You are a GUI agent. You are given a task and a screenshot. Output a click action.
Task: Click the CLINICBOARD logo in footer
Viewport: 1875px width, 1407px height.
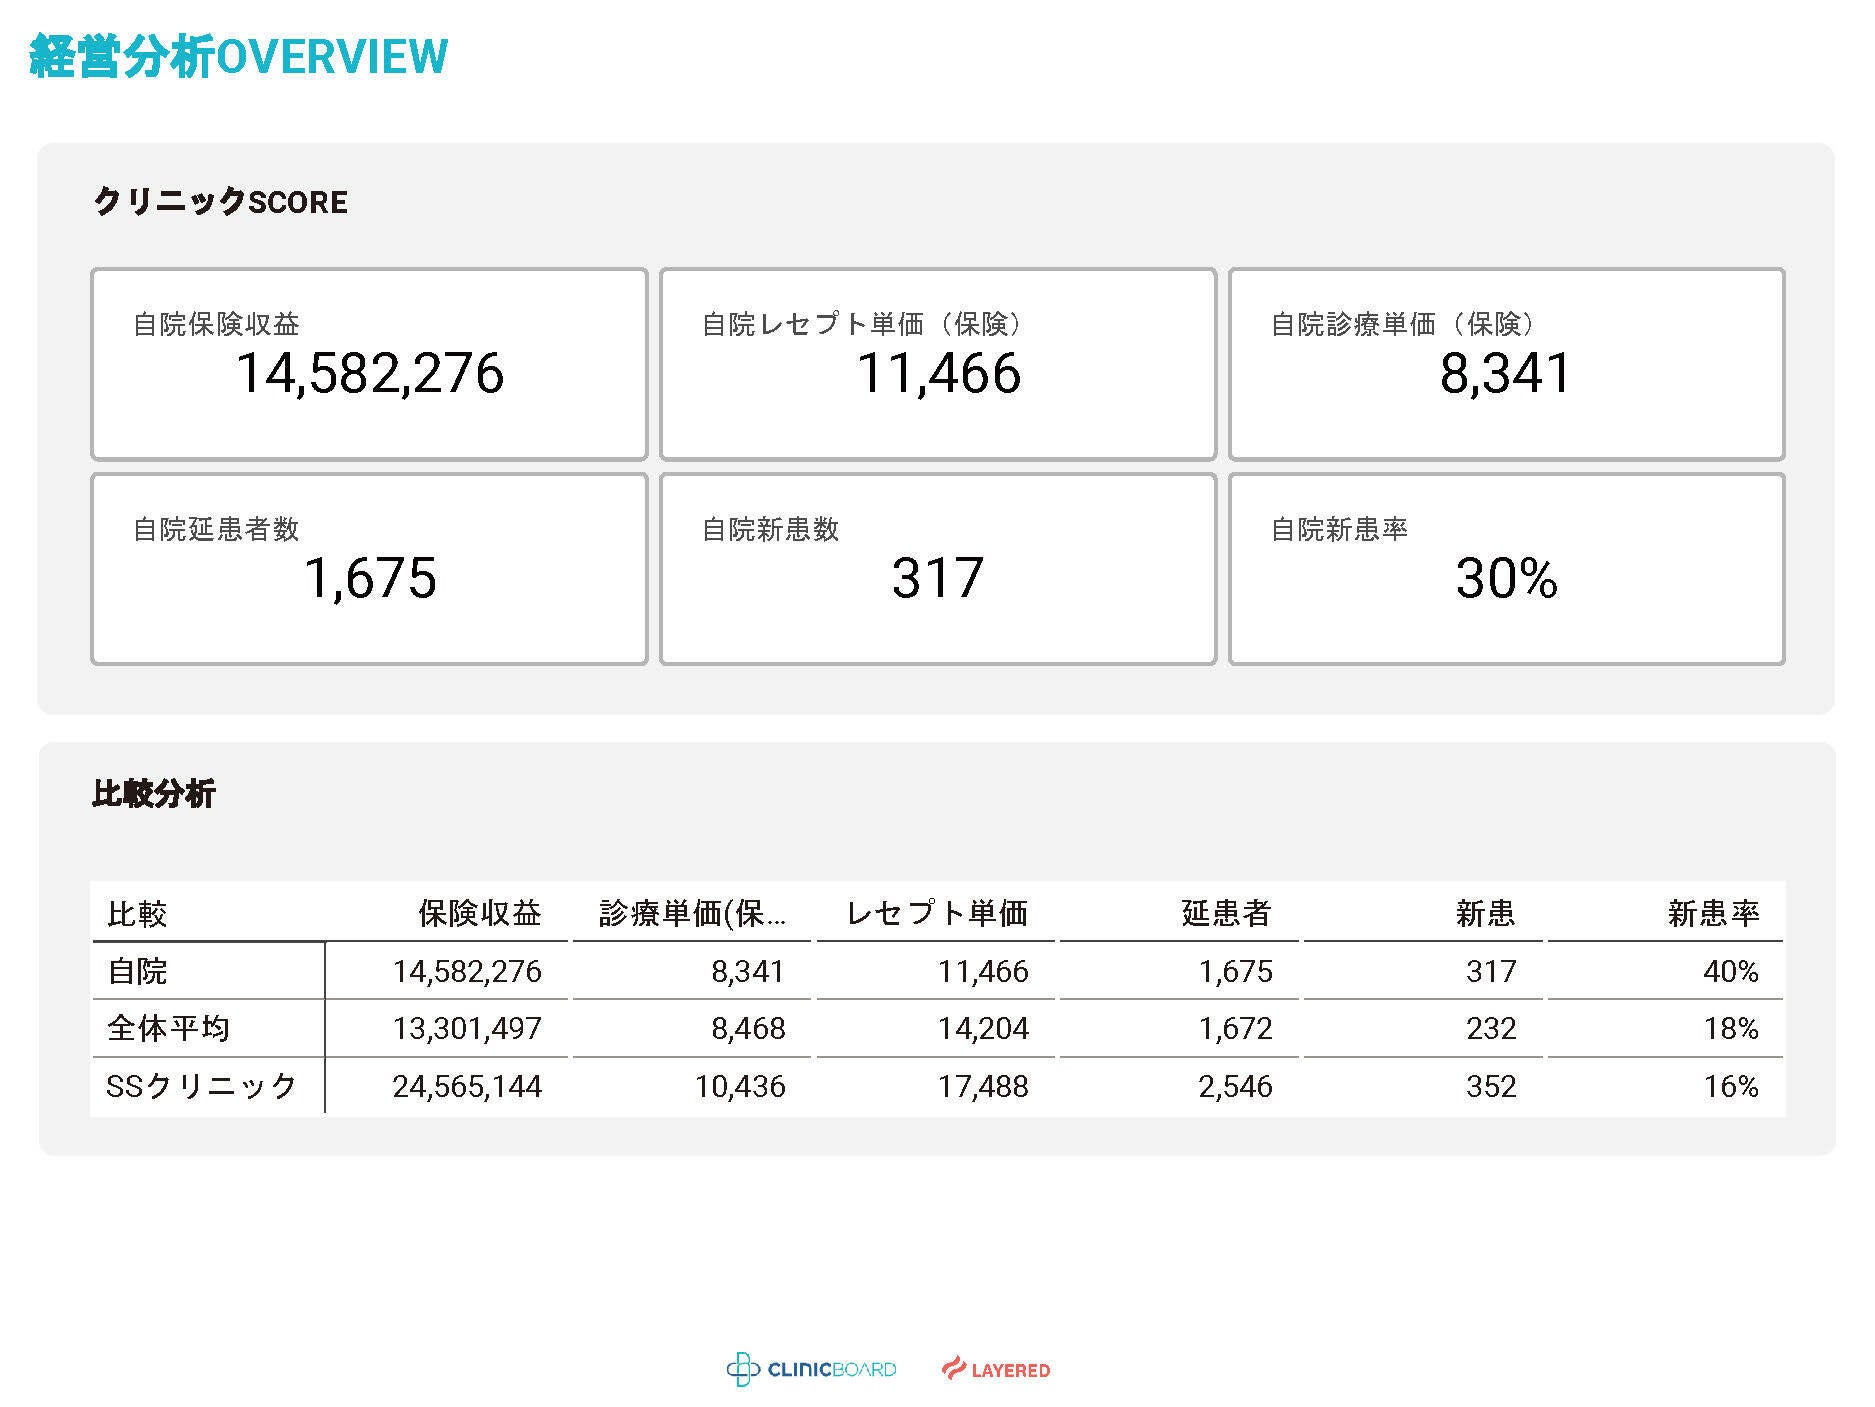pyautogui.click(x=811, y=1369)
